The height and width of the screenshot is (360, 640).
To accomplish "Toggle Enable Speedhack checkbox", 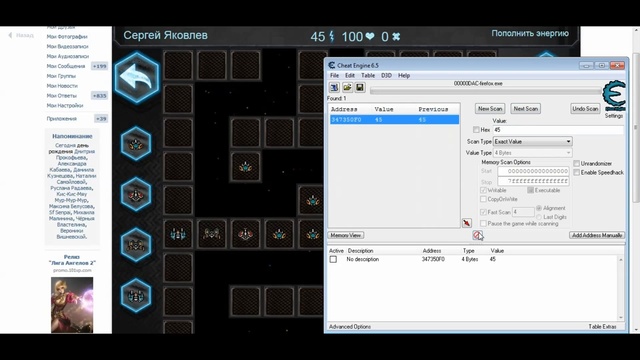I will tap(576, 173).
